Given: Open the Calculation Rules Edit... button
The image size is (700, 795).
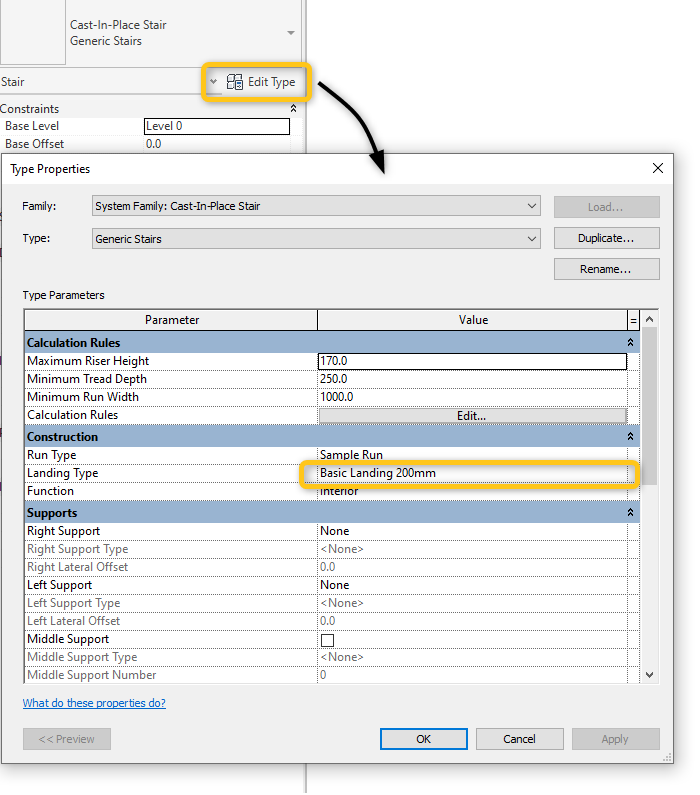Looking at the screenshot, I should (x=472, y=416).
